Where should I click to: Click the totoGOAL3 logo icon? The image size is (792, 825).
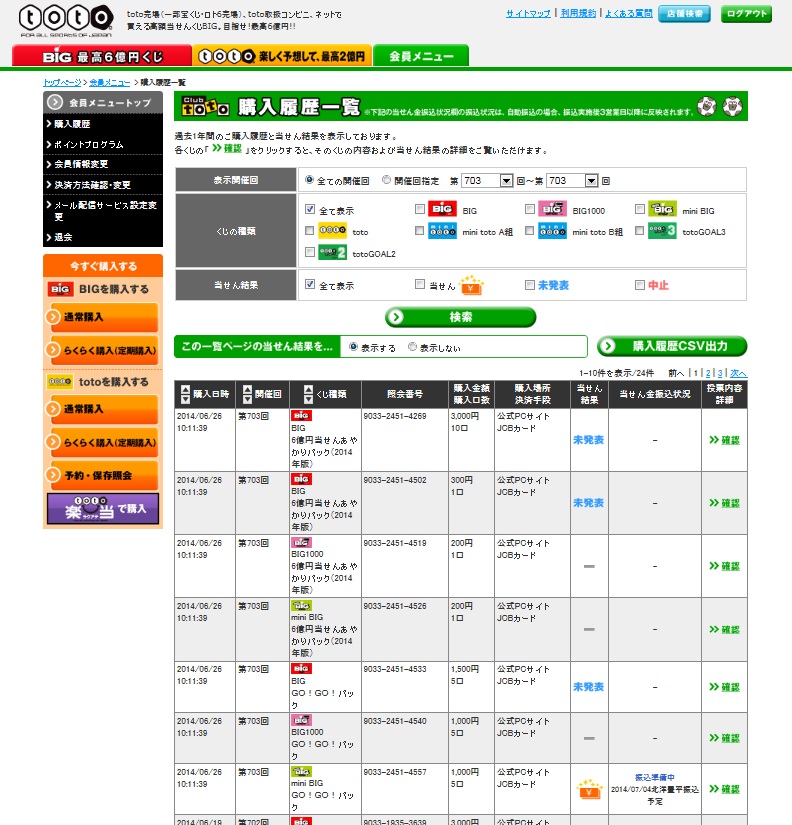point(662,230)
